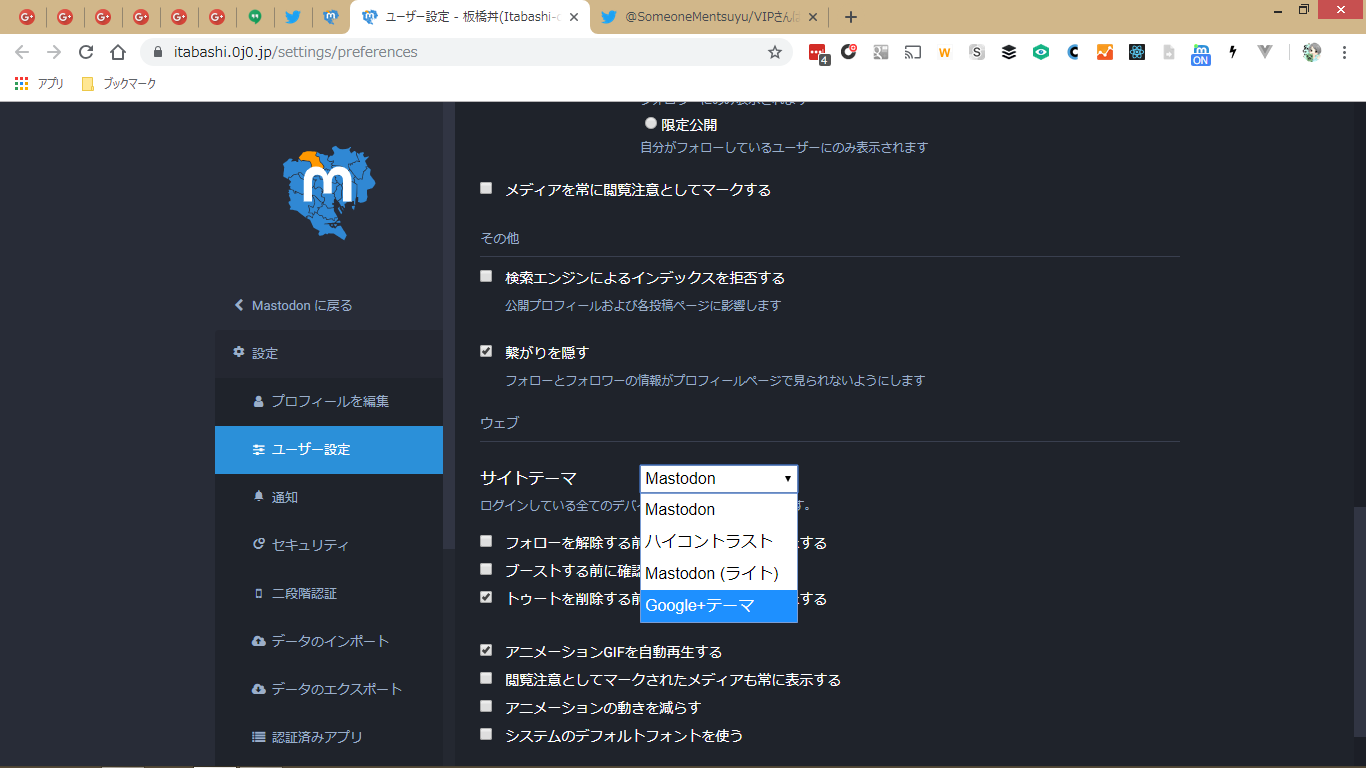This screenshot has width=1366, height=768.
Task: Toggle アニメーションGIFを自動再生する checkbox
Action: coord(486,650)
